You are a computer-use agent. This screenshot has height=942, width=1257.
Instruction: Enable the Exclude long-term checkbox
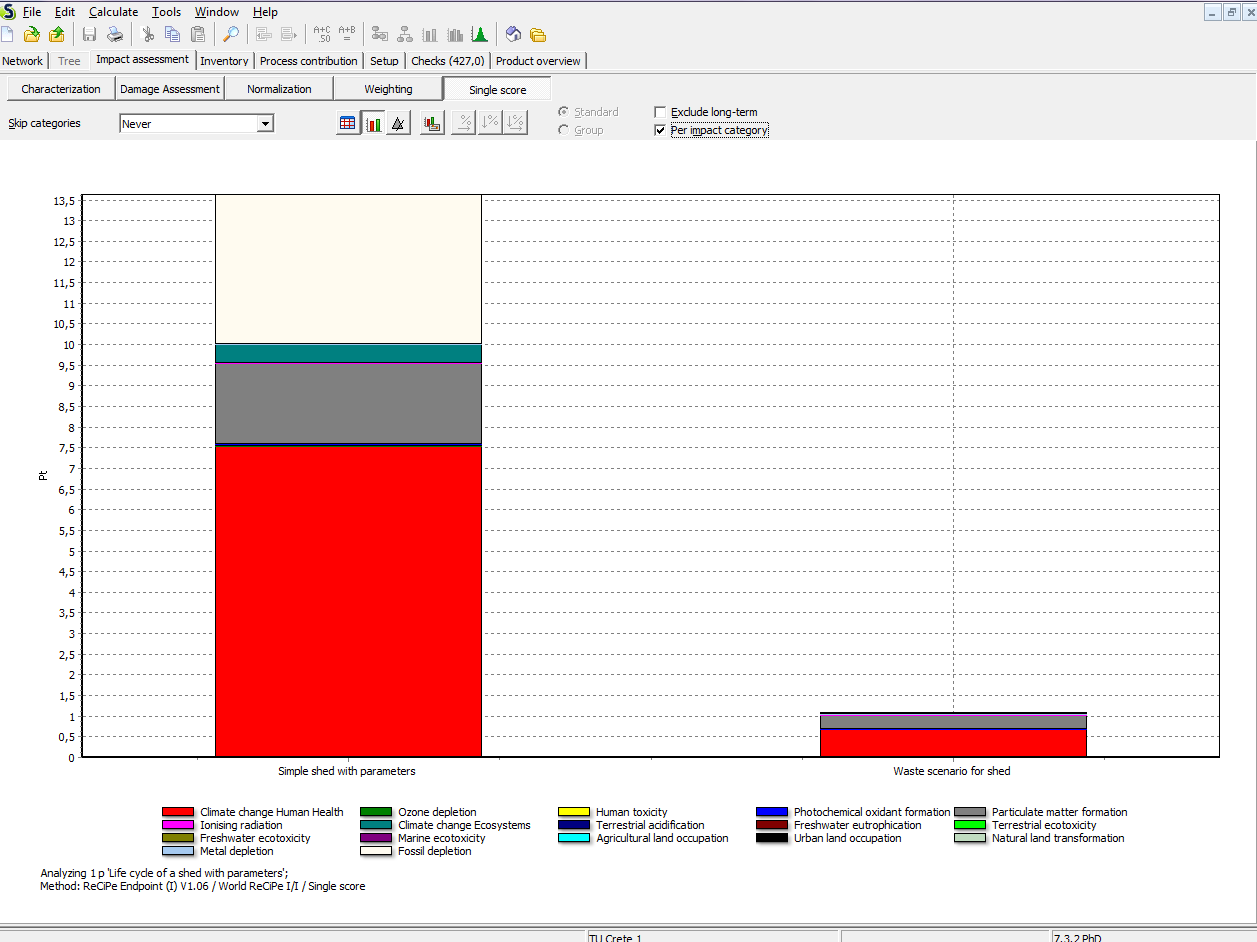point(660,112)
